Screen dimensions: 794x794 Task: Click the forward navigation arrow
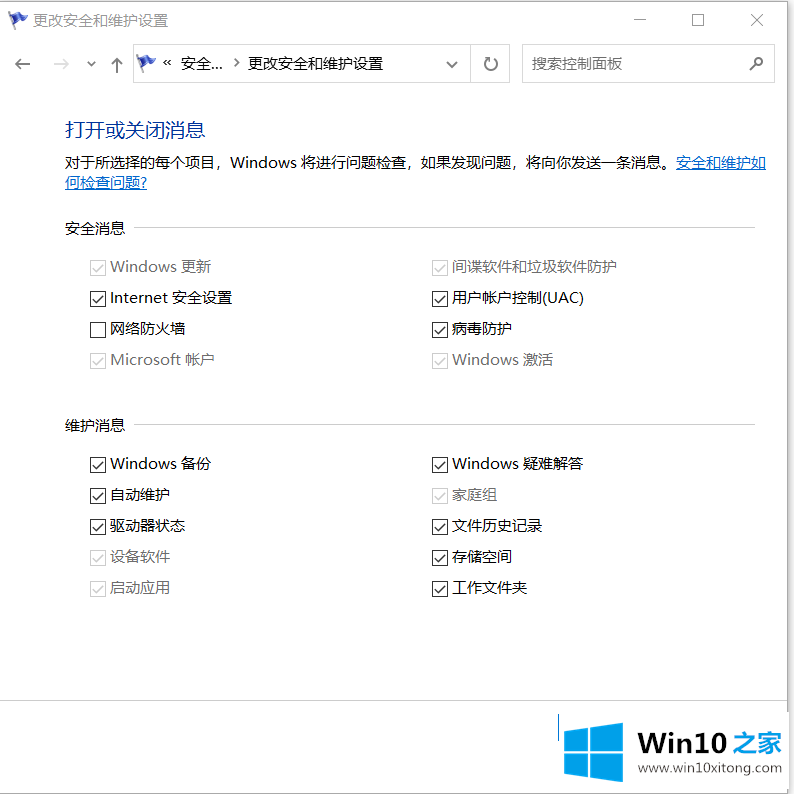(x=61, y=64)
